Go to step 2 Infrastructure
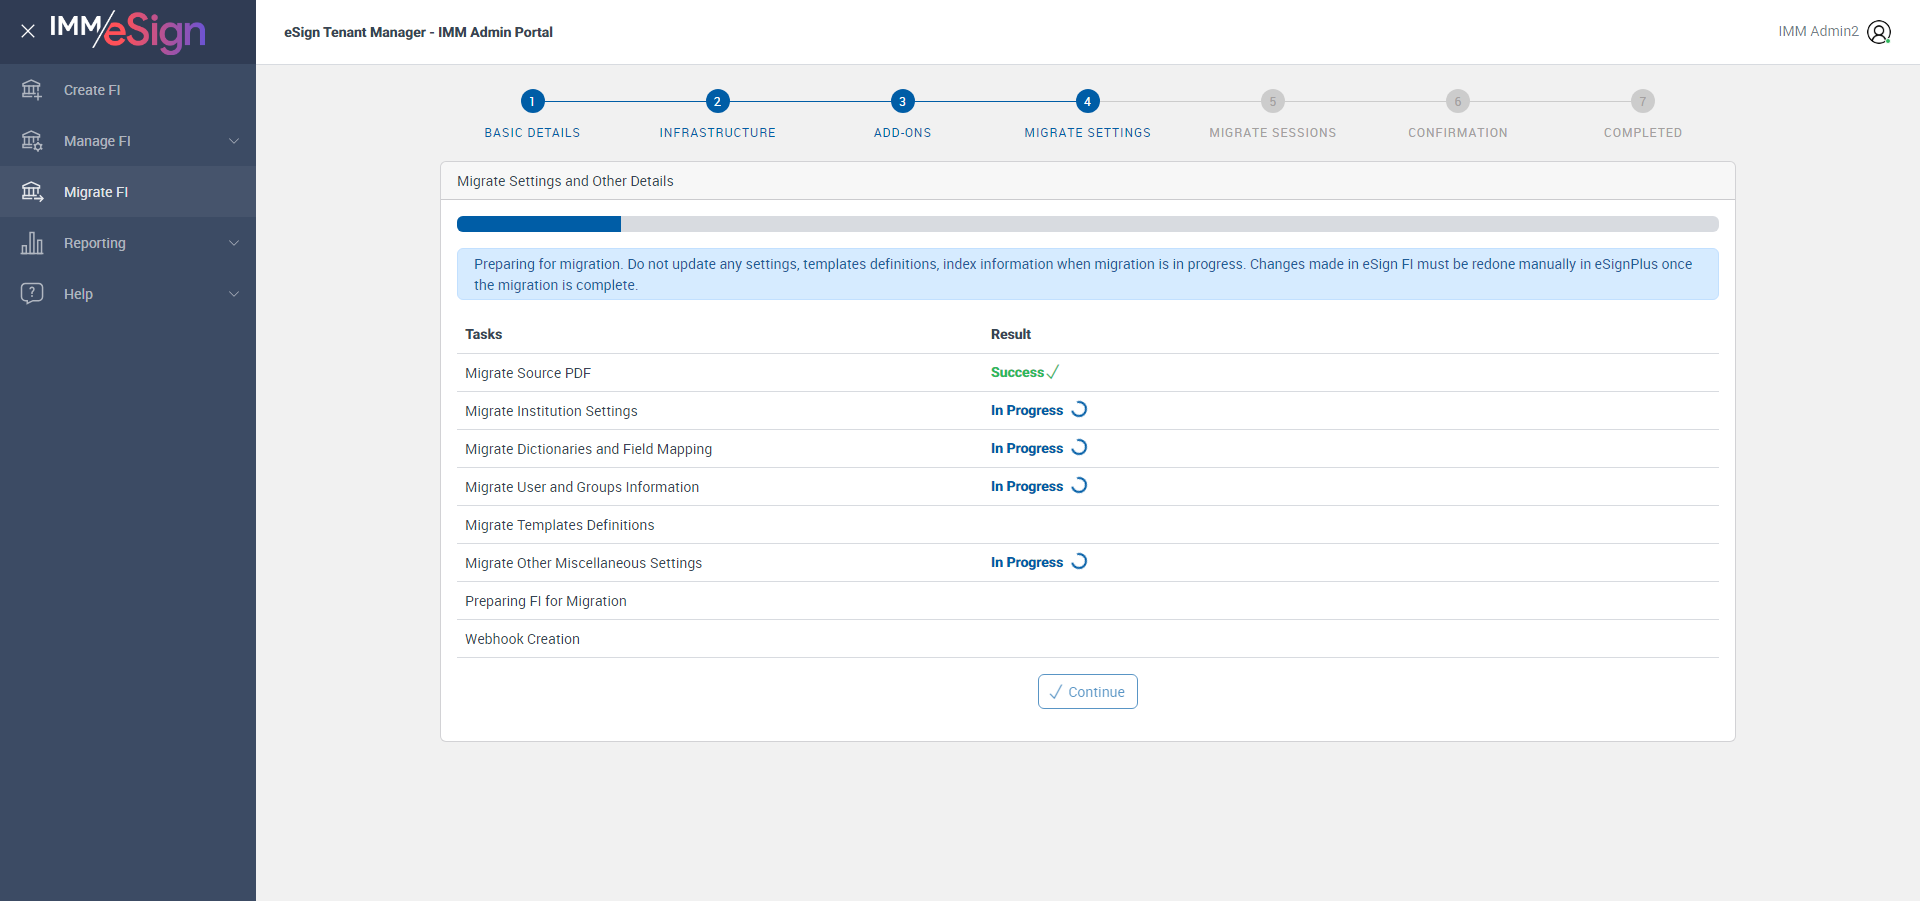 point(717,101)
